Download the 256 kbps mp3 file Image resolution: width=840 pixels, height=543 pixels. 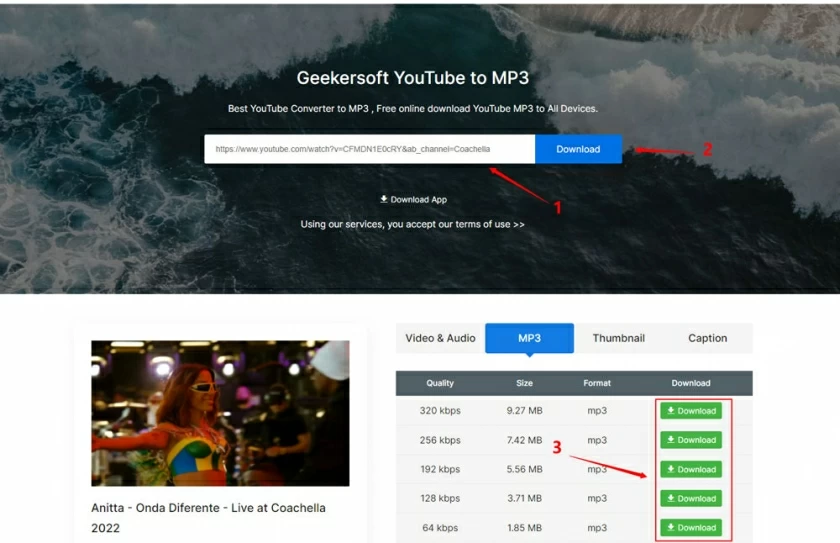click(x=691, y=440)
